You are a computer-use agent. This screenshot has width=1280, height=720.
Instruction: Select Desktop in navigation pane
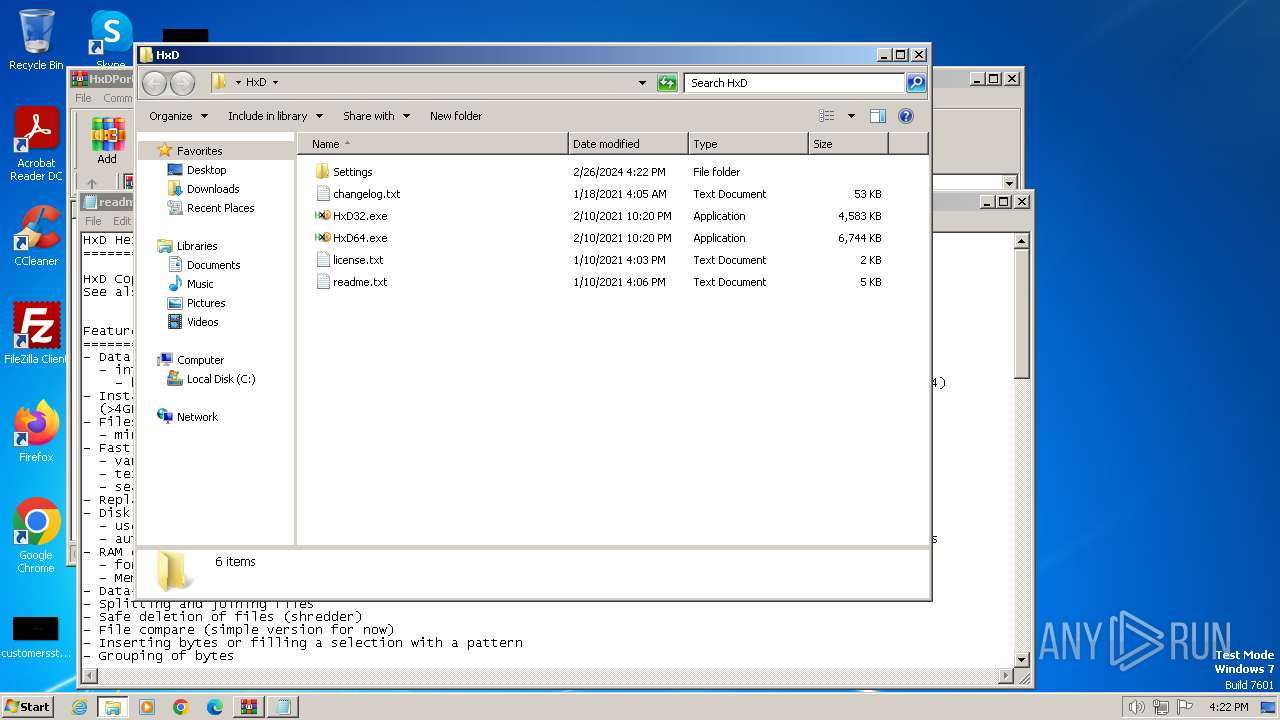click(x=207, y=170)
